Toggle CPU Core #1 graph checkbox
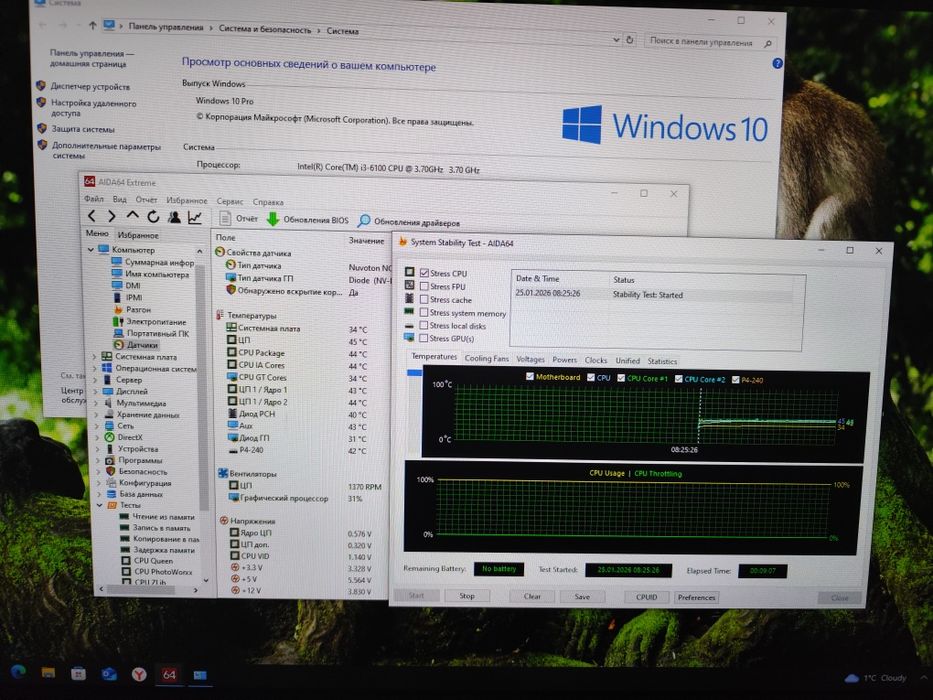The image size is (933, 700). [x=621, y=378]
